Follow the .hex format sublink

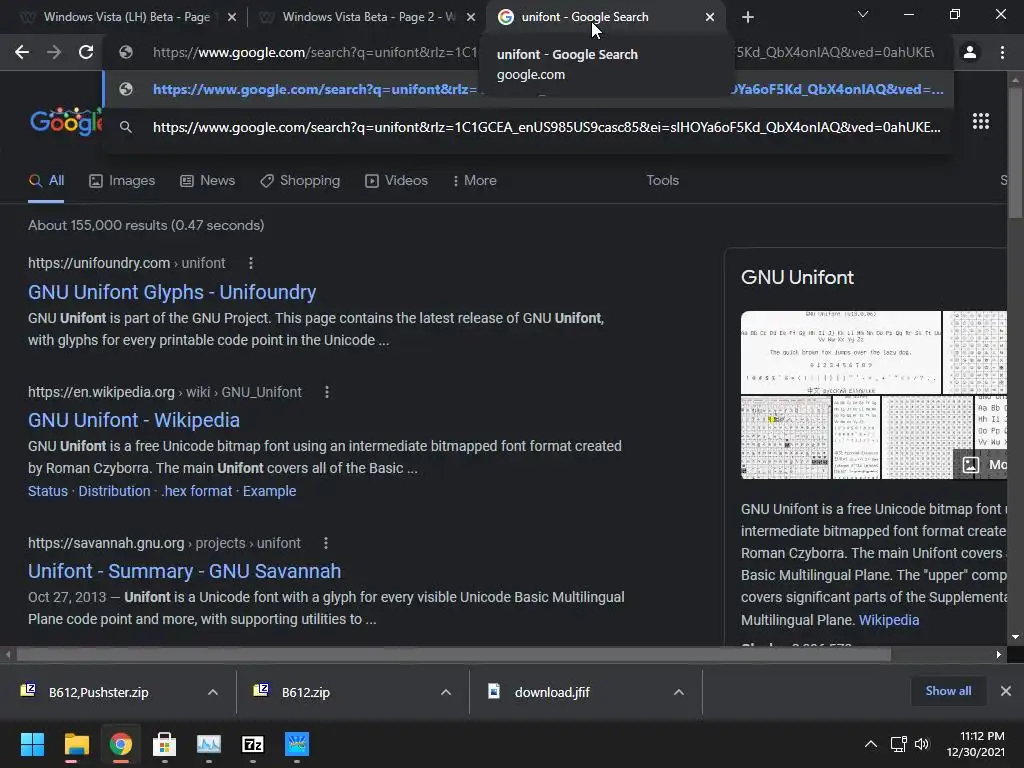196,491
